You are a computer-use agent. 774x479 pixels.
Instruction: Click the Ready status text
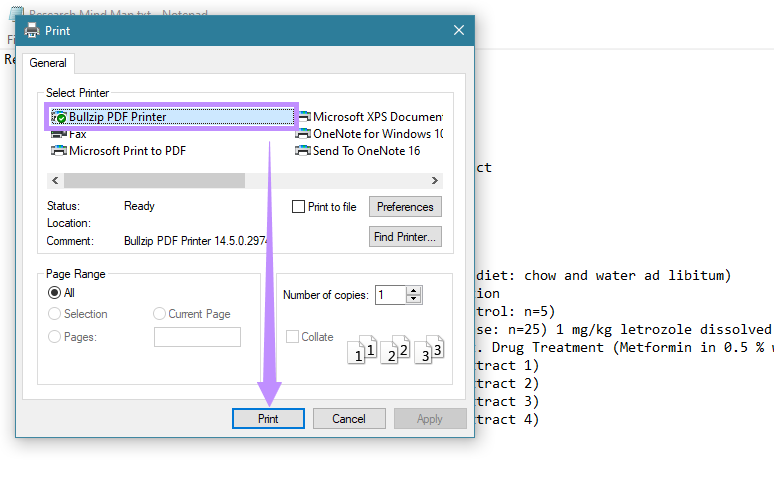(139, 206)
